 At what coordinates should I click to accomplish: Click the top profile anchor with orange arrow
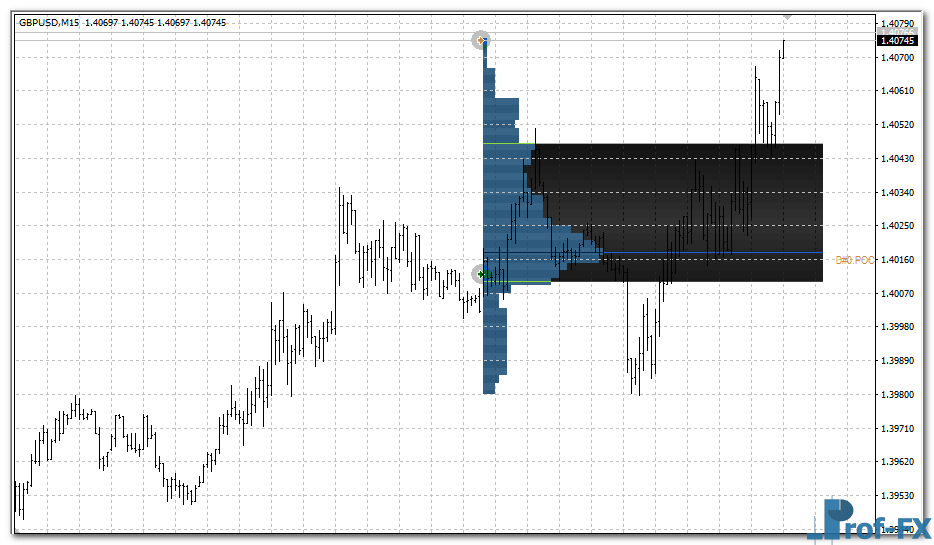pyautogui.click(x=482, y=40)
